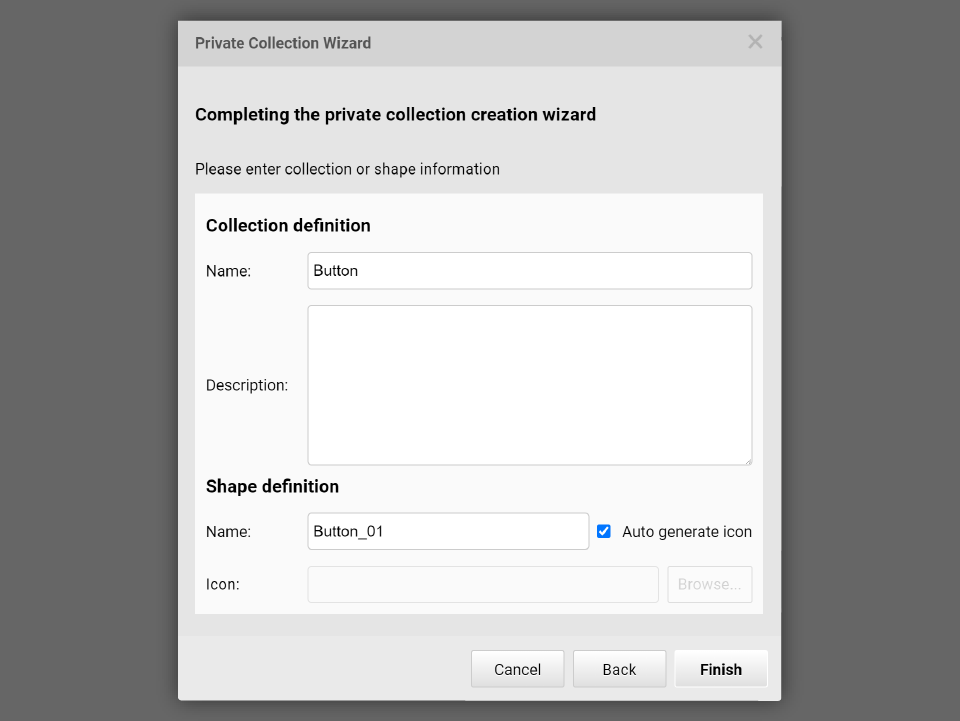Click the Description text area resize handle
The image size is (960, 721).
[747, 460]
